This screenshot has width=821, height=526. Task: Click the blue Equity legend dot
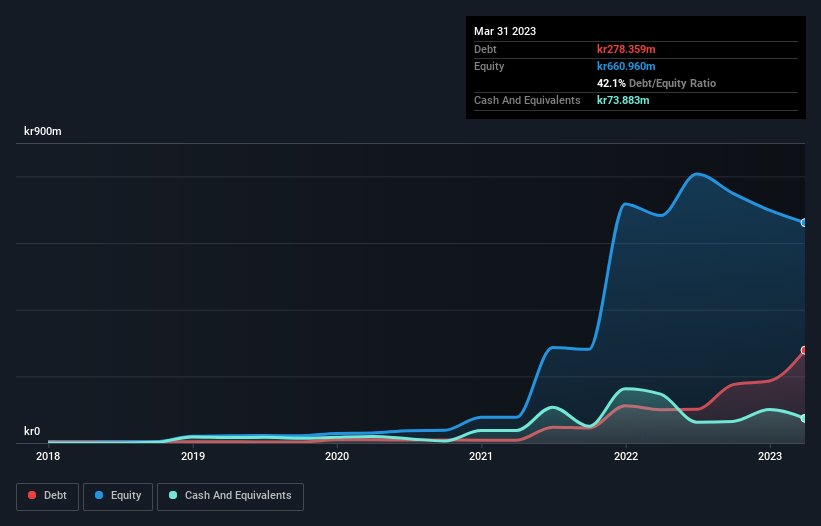(99, 495)
